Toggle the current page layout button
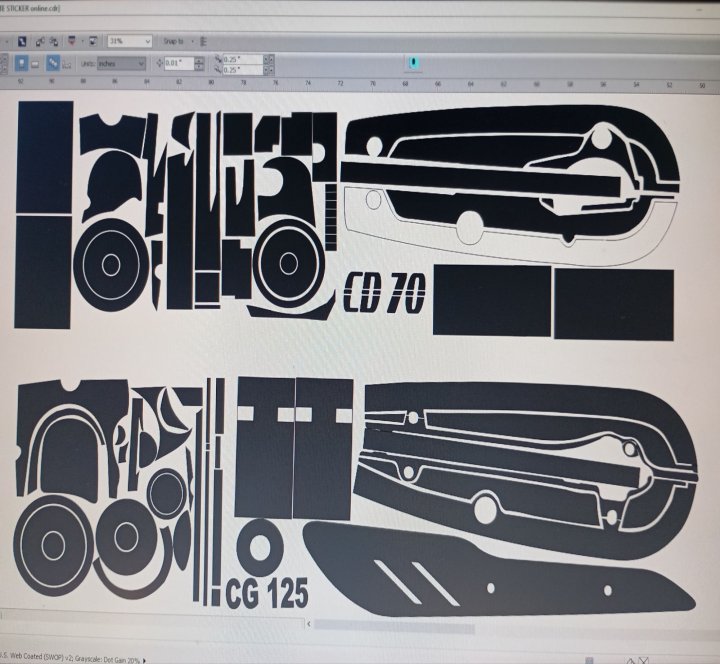Image resolution: width=720 pixels, height=664 pixels. pyautogui.click(x=67, y=64)
